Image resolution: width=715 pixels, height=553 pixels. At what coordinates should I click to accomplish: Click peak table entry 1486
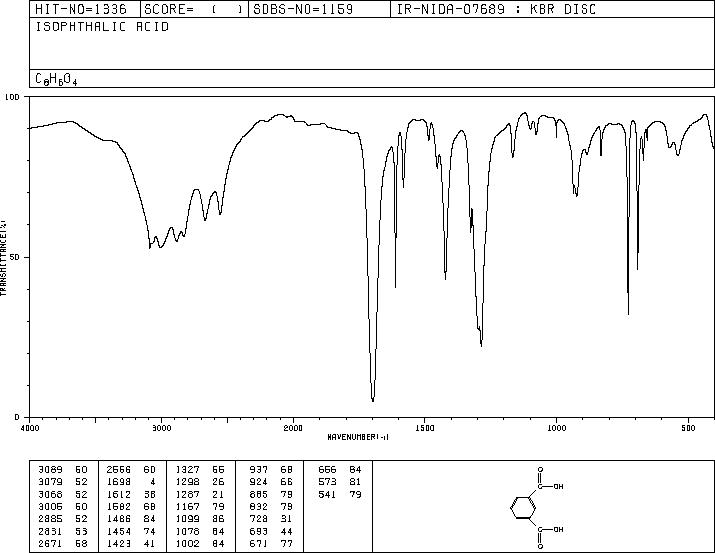click(x=119, y=519)
